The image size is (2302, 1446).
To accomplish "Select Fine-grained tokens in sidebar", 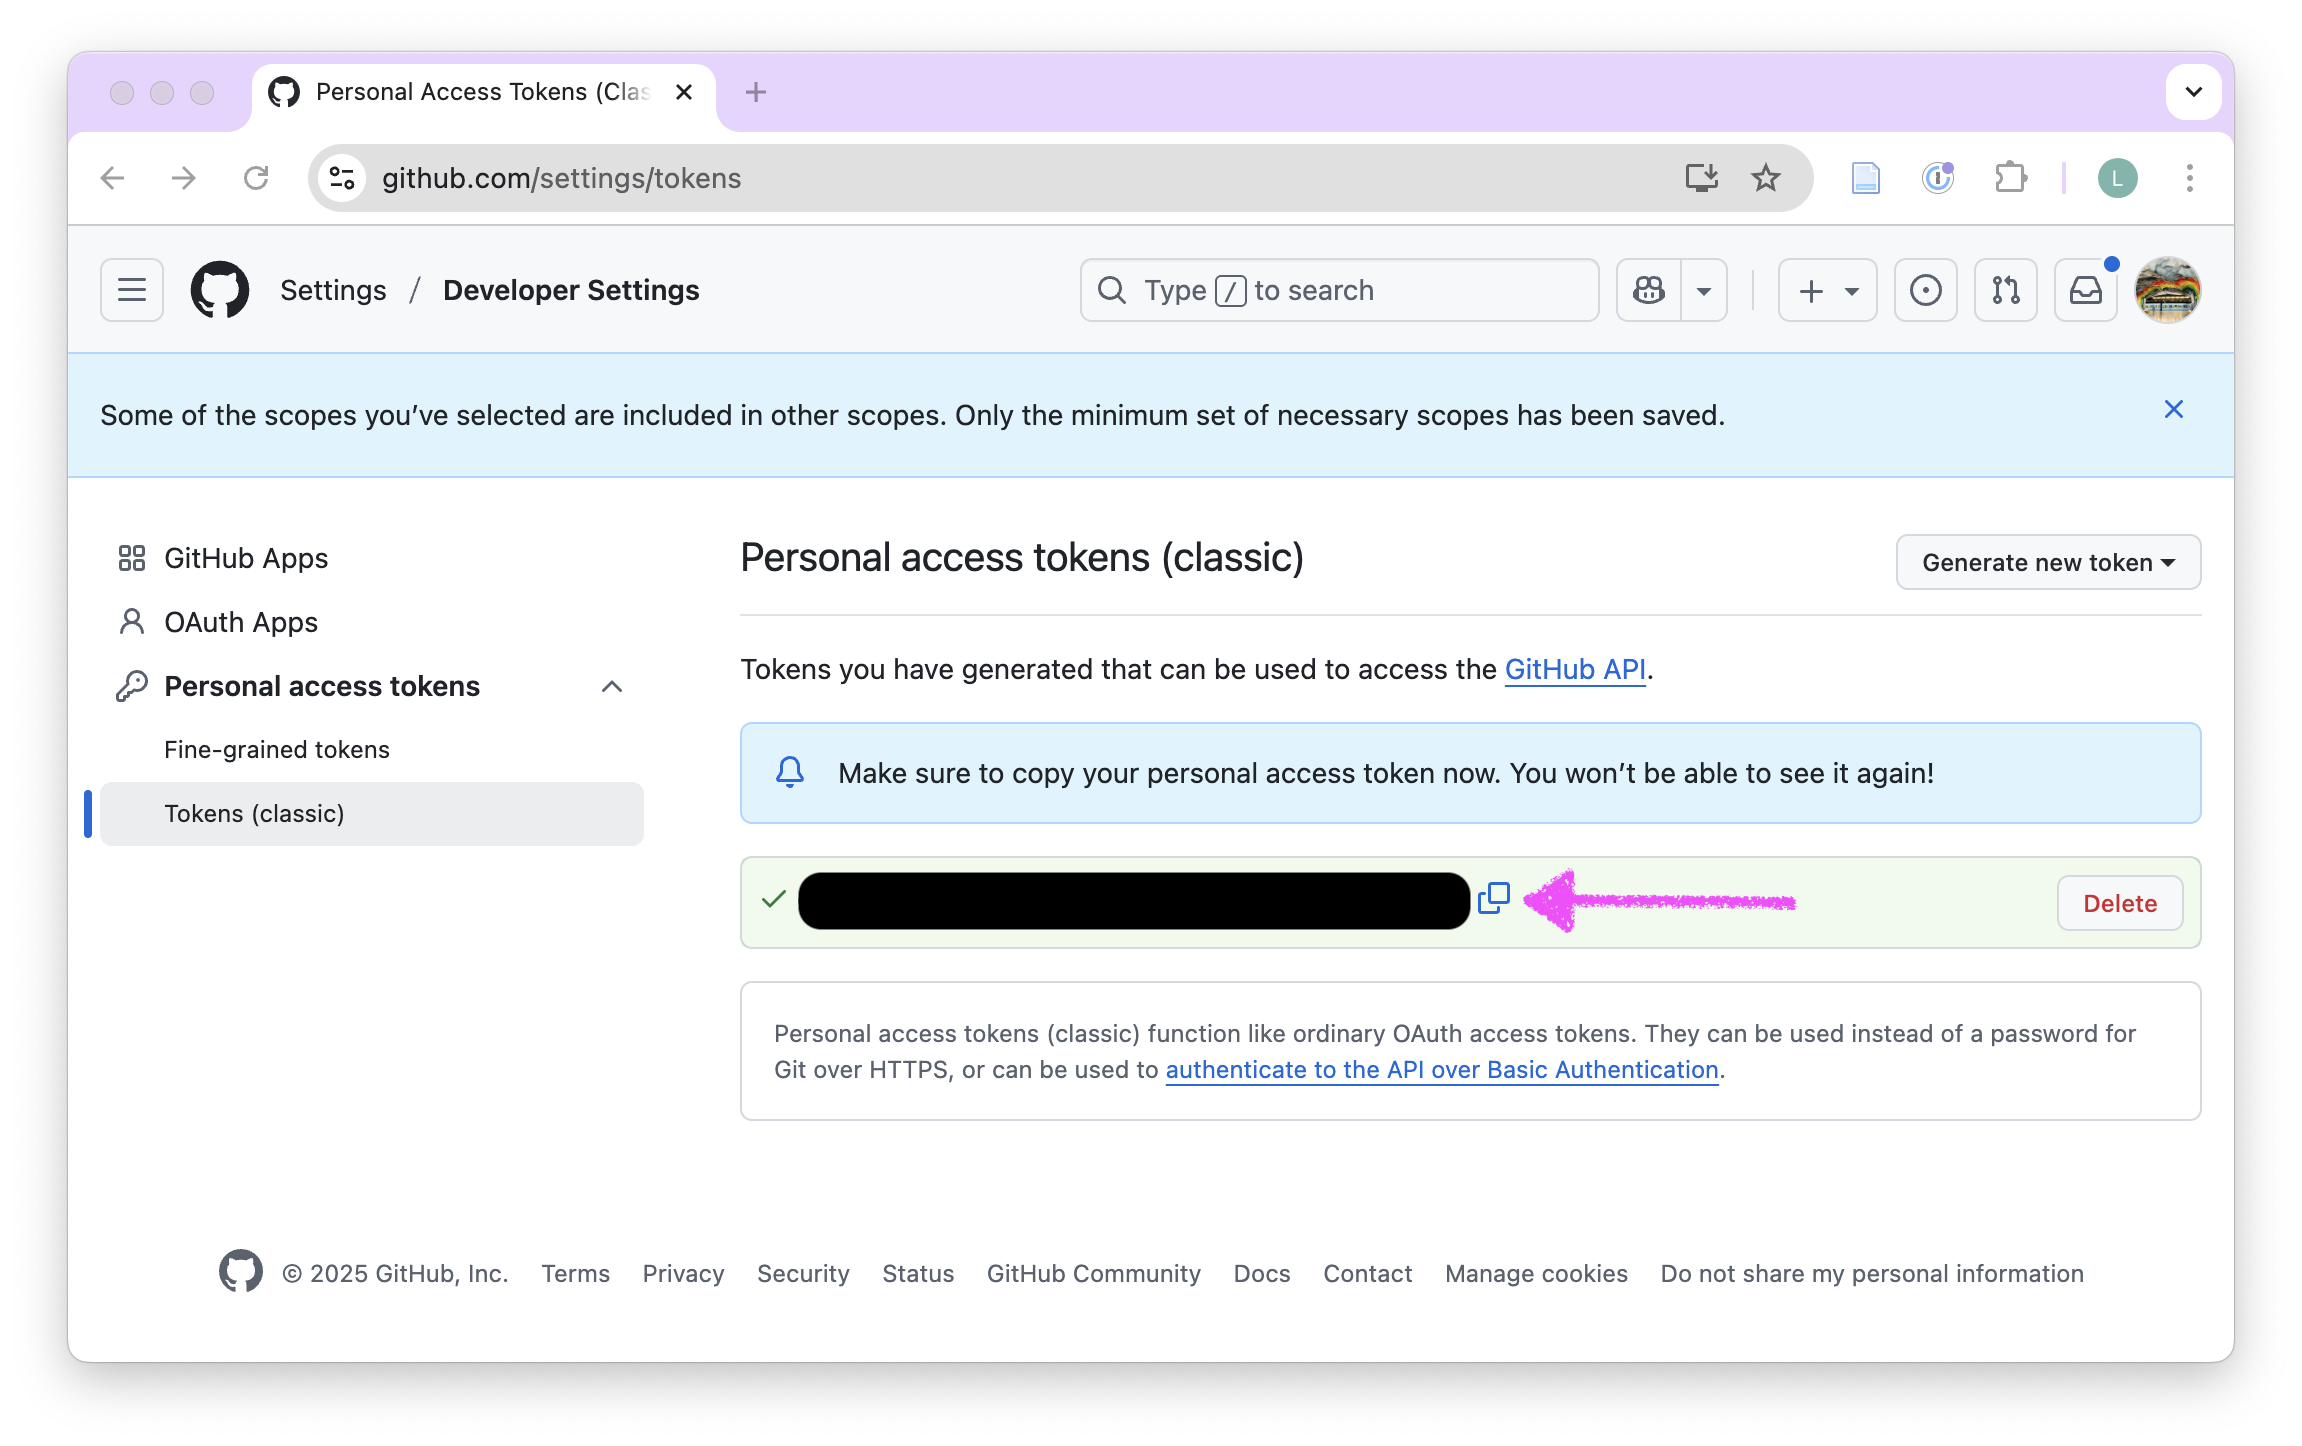I will [277, 750].
